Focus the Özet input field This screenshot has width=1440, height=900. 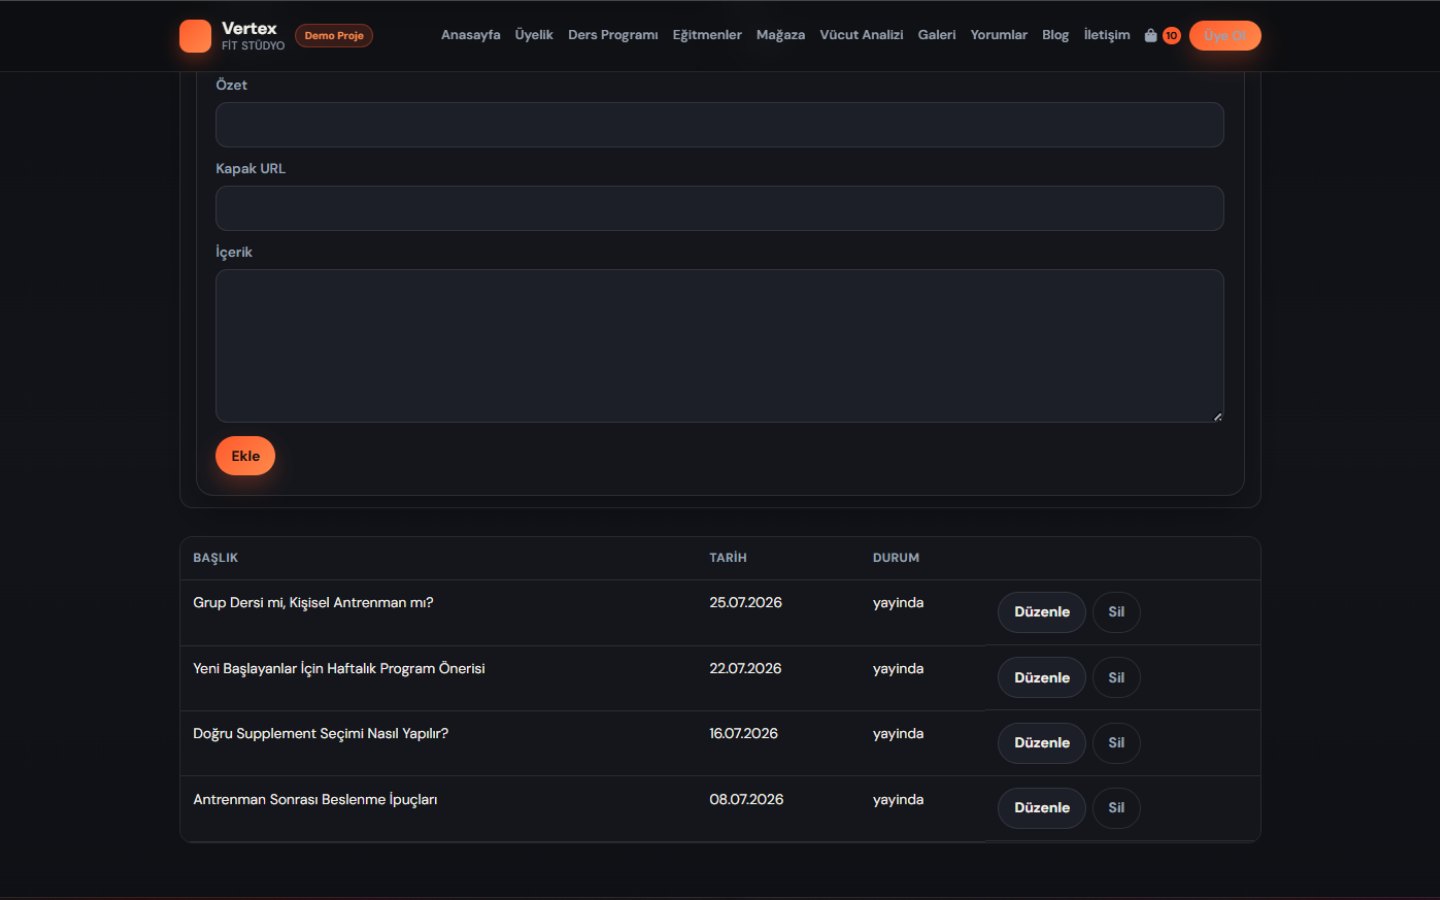point(719,125)
